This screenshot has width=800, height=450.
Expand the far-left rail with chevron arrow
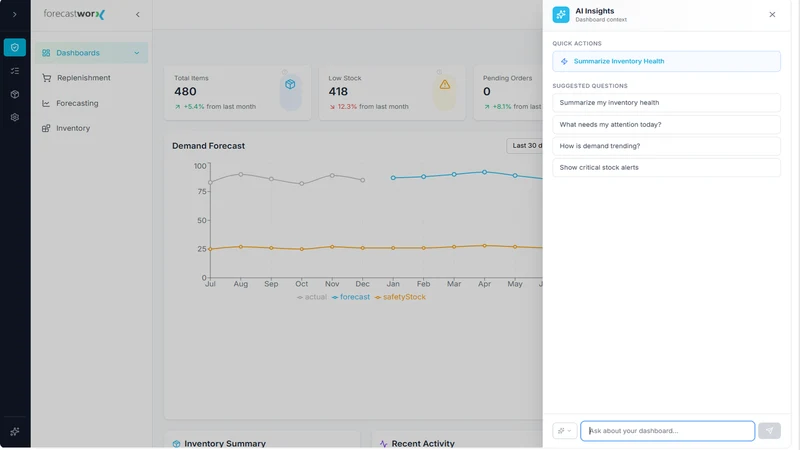pos(14,14)
